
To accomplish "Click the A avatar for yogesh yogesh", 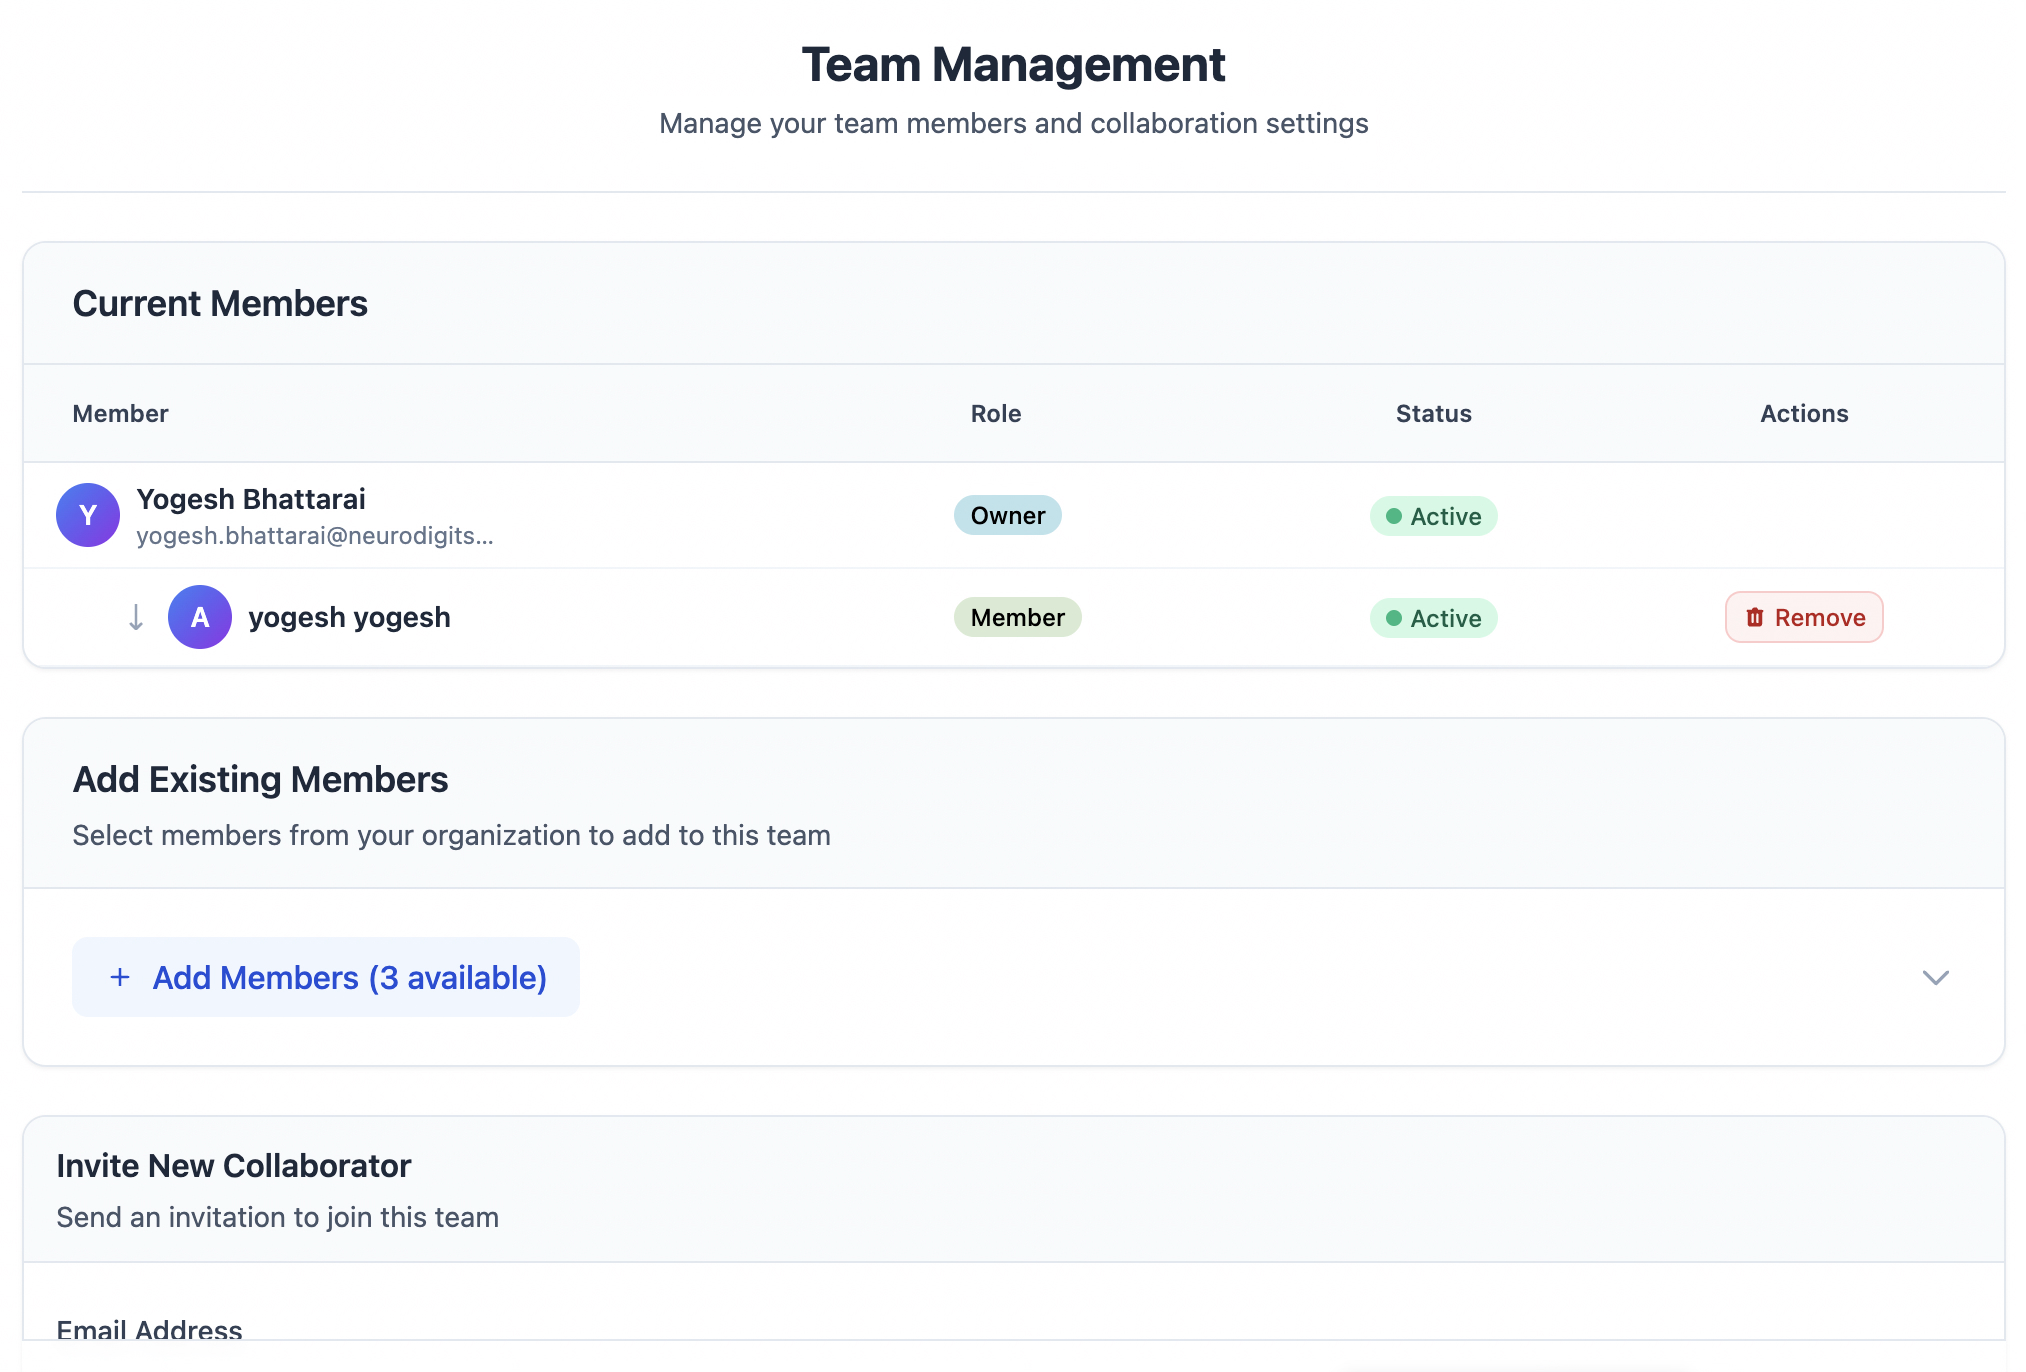I will (x=200, y=617).
